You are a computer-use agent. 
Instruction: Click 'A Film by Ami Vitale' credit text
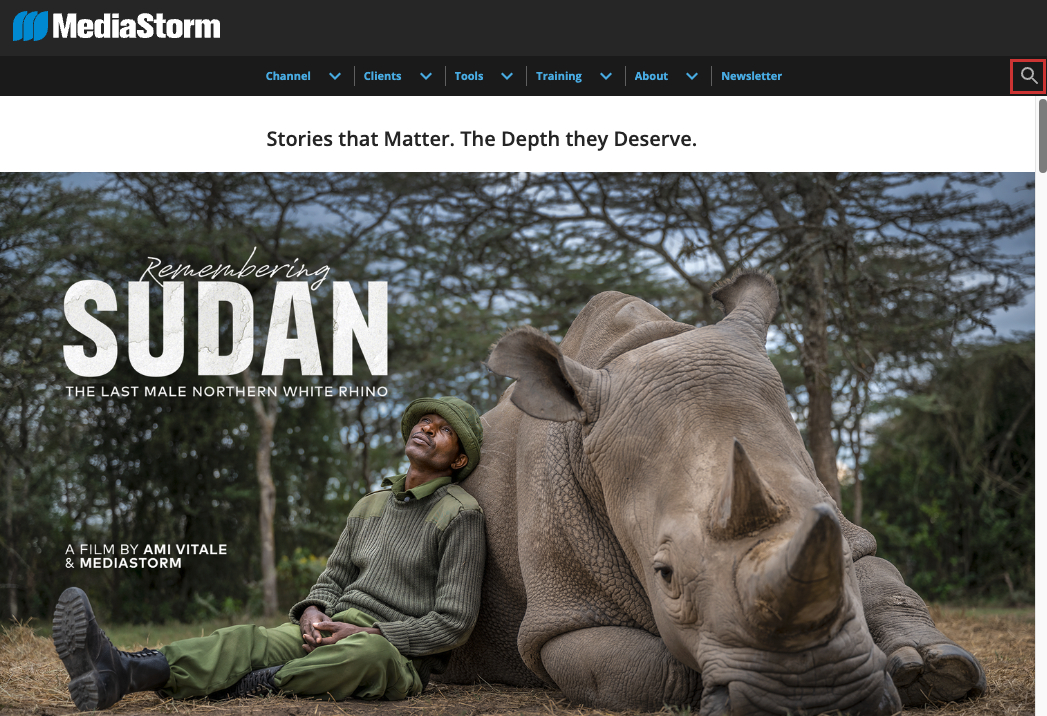(146, 556)
